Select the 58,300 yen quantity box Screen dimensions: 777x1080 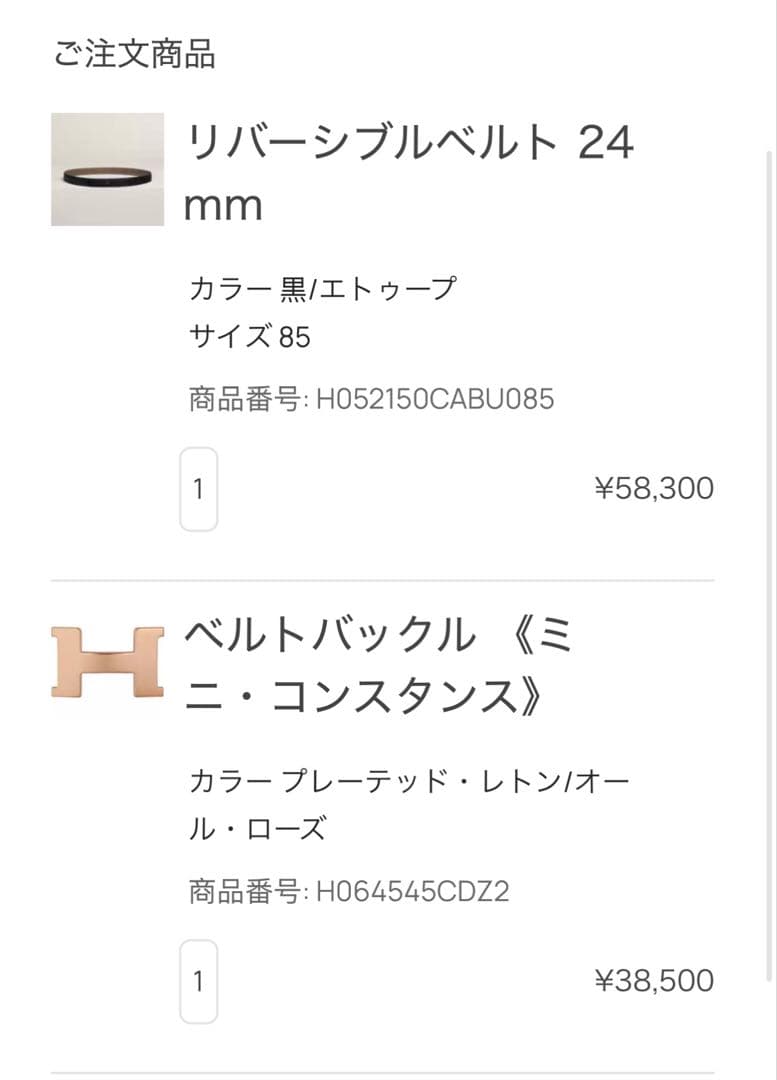click(x=198, y=489)
